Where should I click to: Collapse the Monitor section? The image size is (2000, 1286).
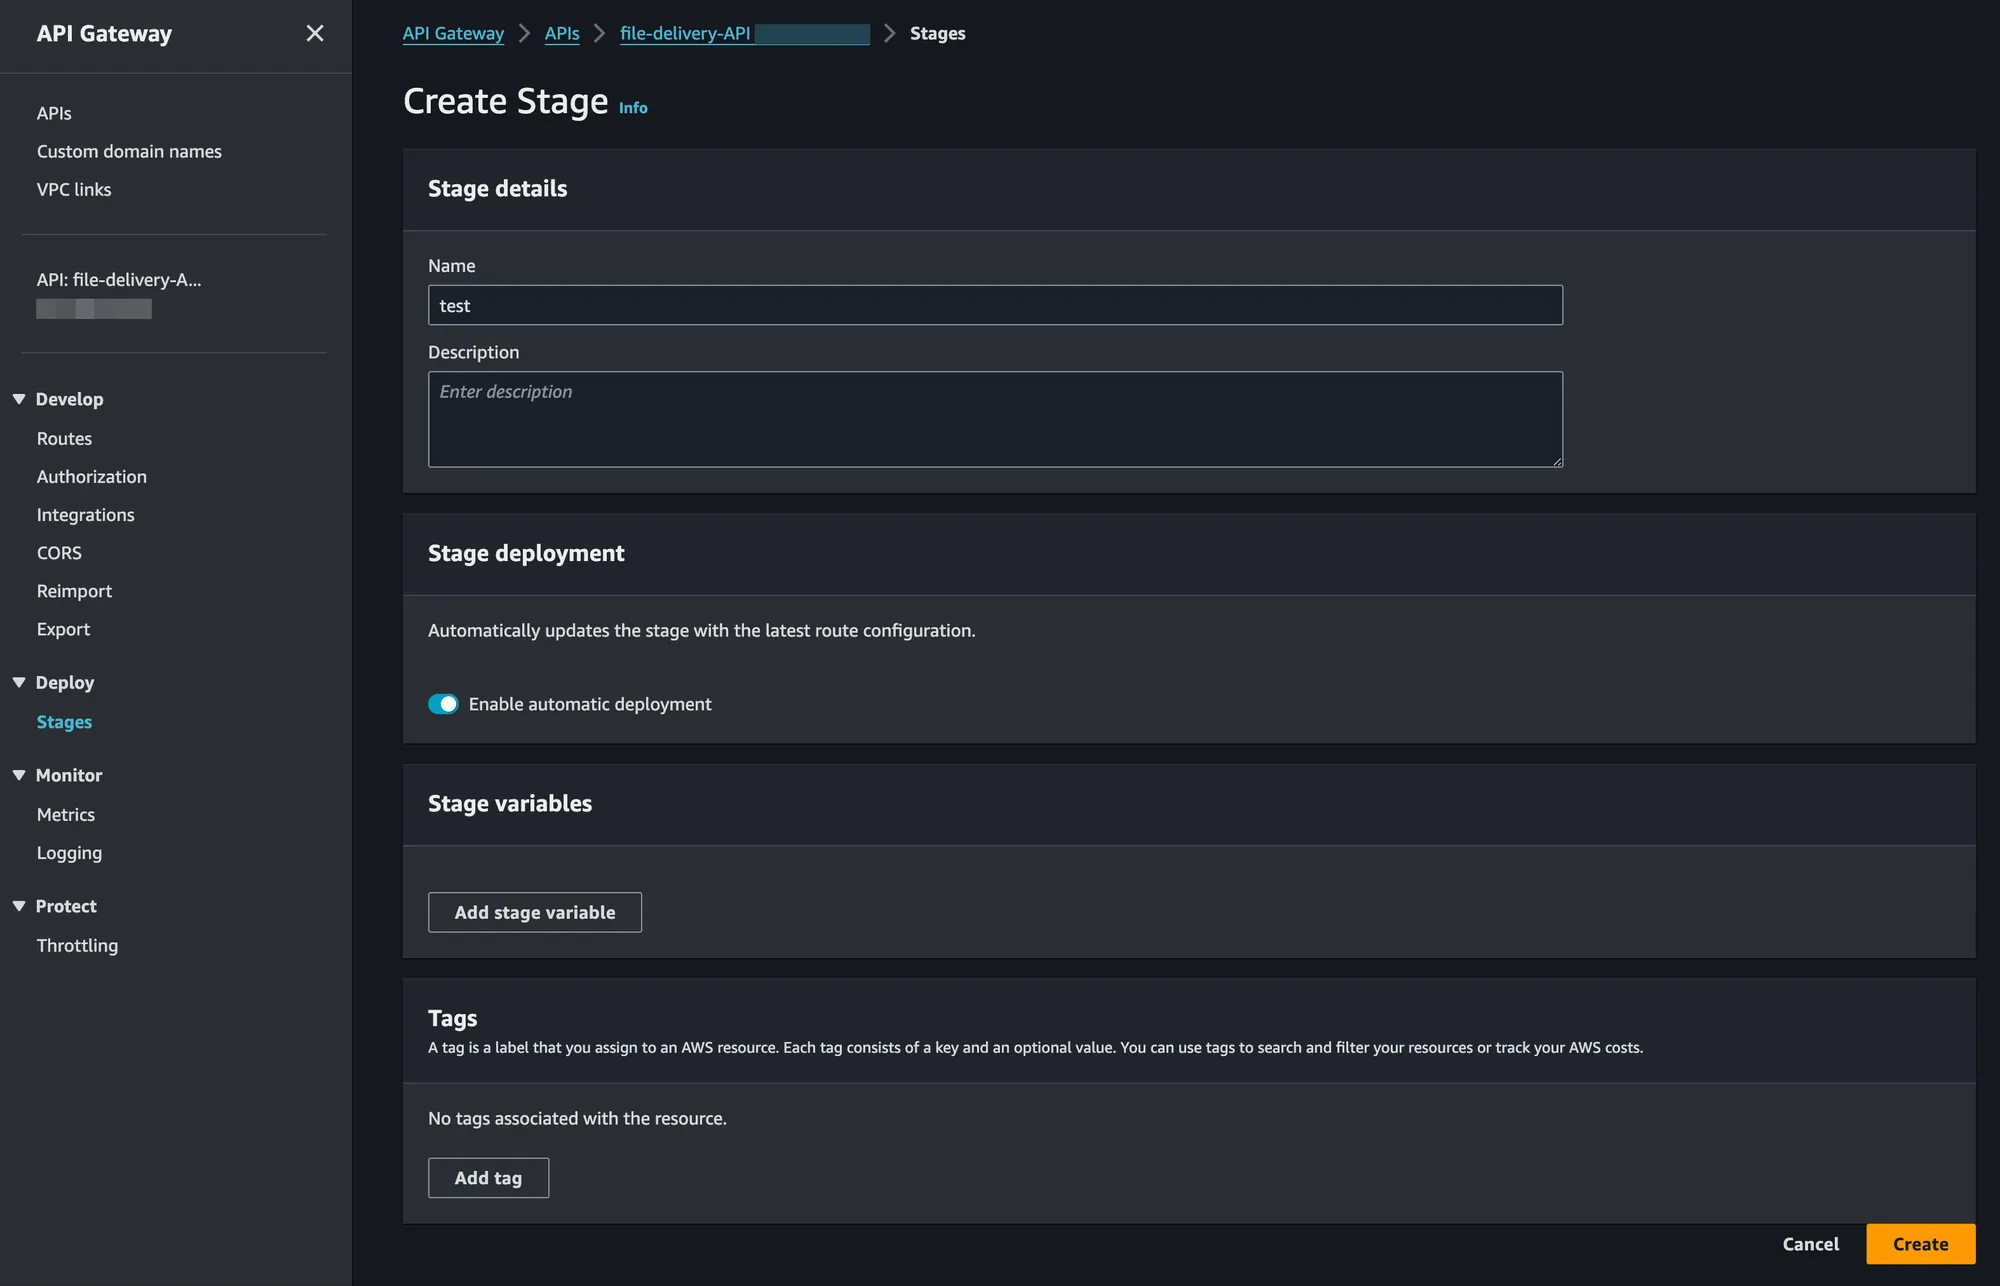[x=19, y=775]
